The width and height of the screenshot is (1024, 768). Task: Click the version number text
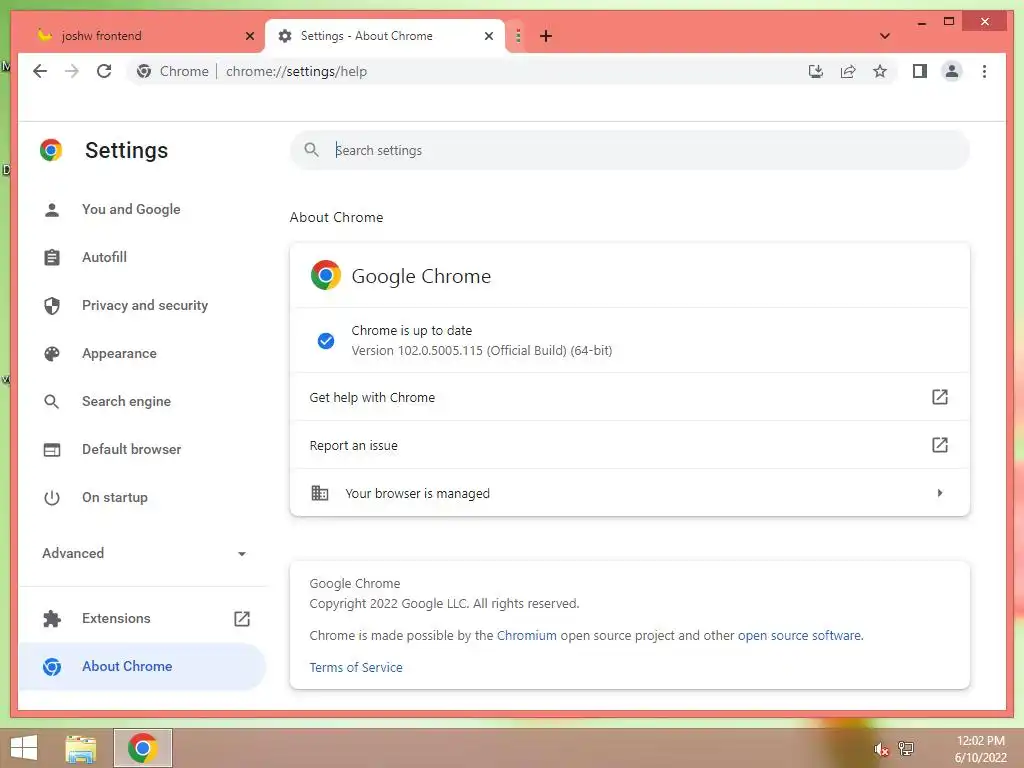click(x=482, y=351)
